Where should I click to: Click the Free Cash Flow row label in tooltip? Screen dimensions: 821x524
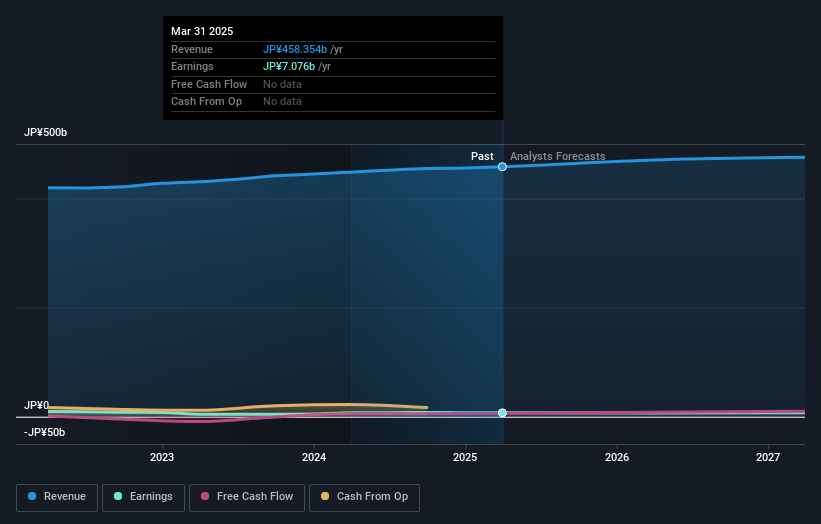[x=209, y=84]
